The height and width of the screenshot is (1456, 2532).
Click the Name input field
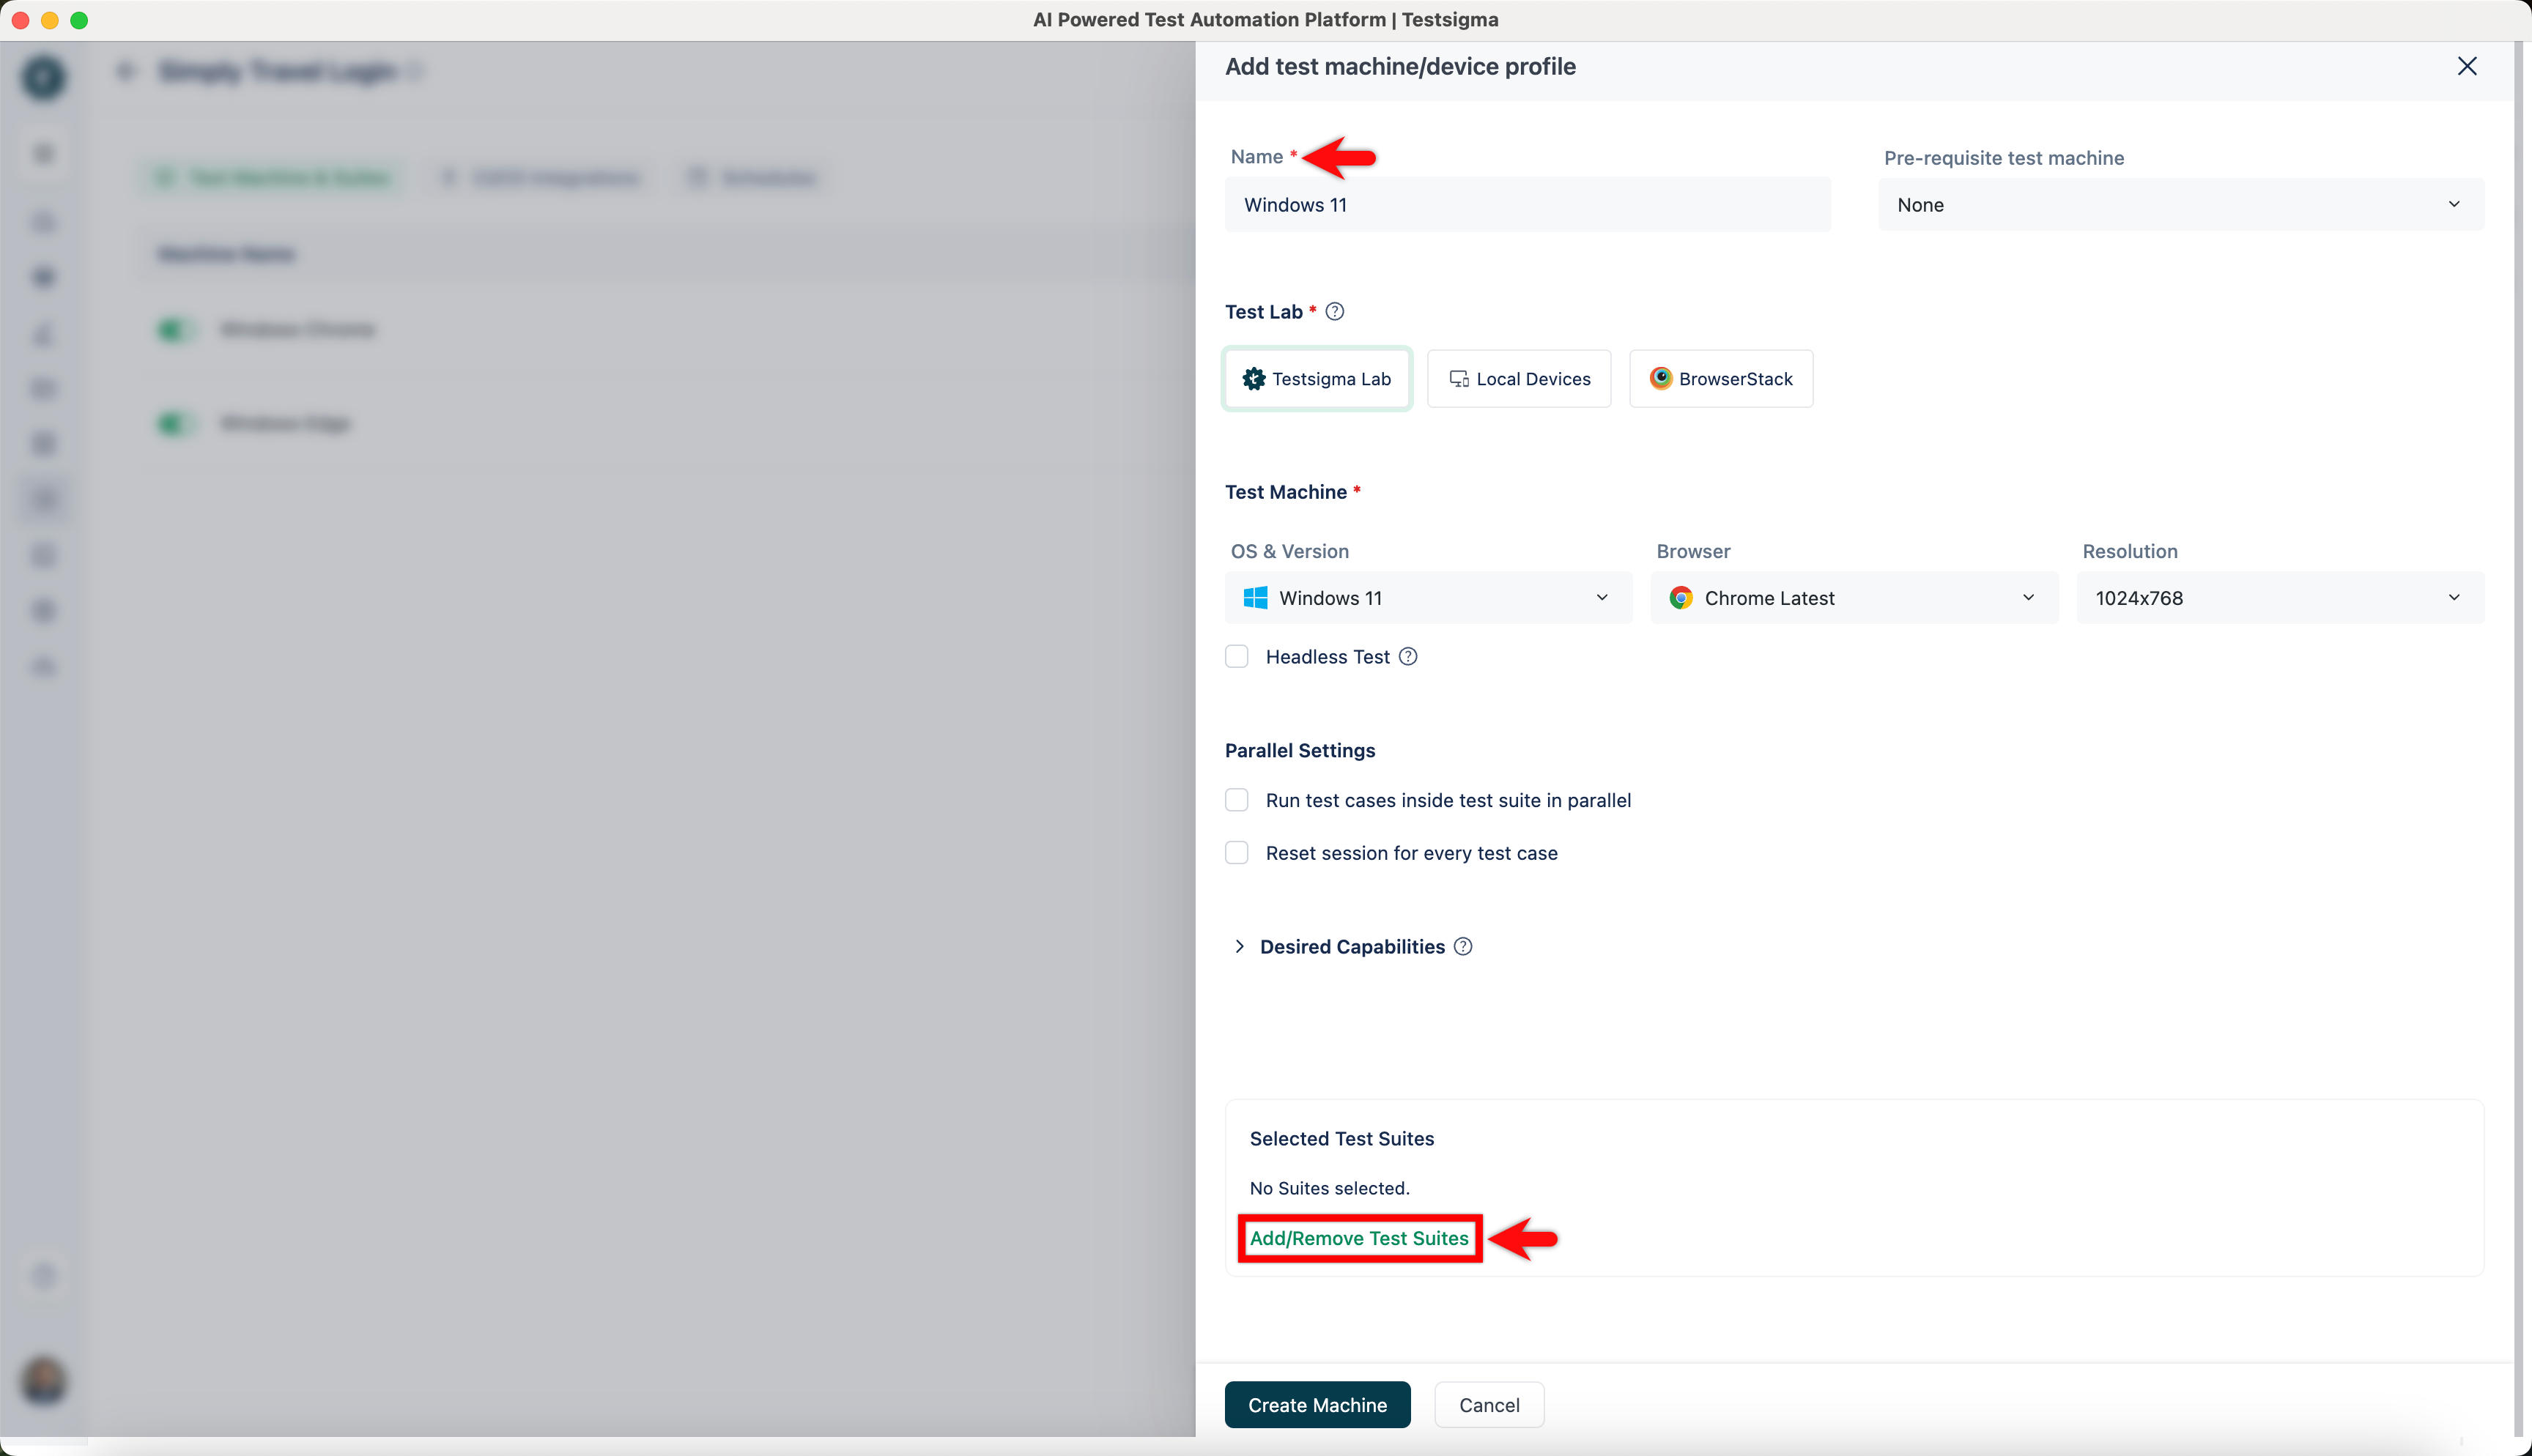[1527, 205]
